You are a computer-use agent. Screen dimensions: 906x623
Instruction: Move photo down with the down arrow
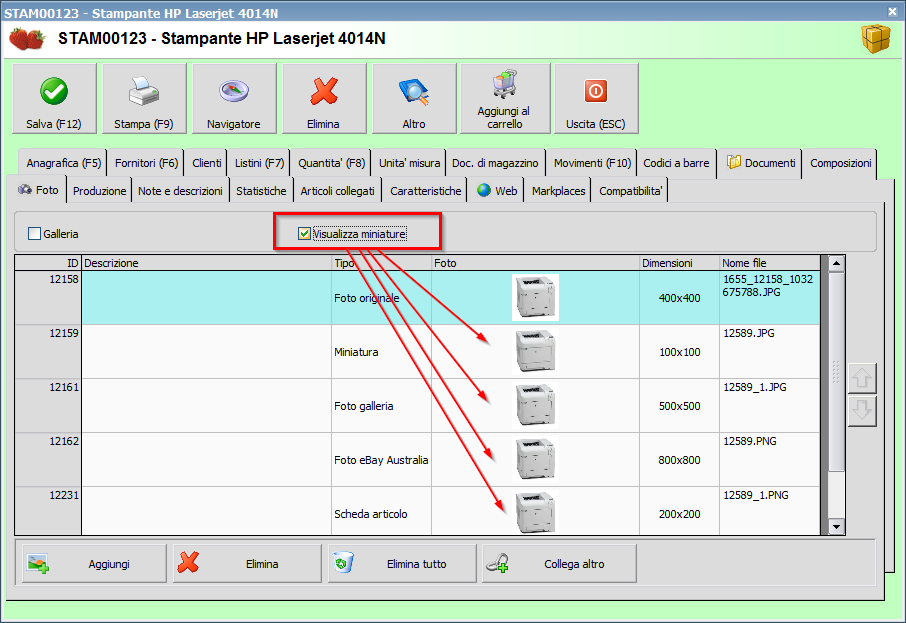[x=862, y=411]
